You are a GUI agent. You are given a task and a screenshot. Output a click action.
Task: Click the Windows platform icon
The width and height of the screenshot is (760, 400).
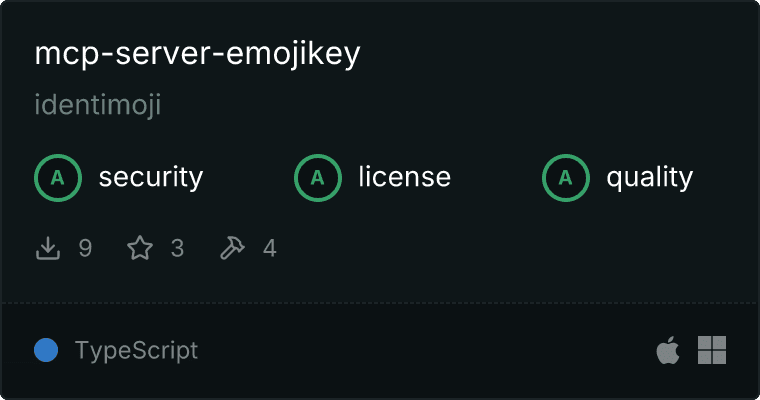tap(712, 350)
